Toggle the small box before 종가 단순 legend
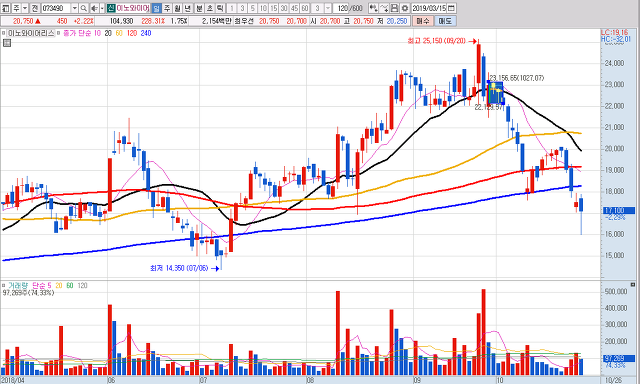The width and height of the screenshot is (640, 384). click(x=59, y=33)
